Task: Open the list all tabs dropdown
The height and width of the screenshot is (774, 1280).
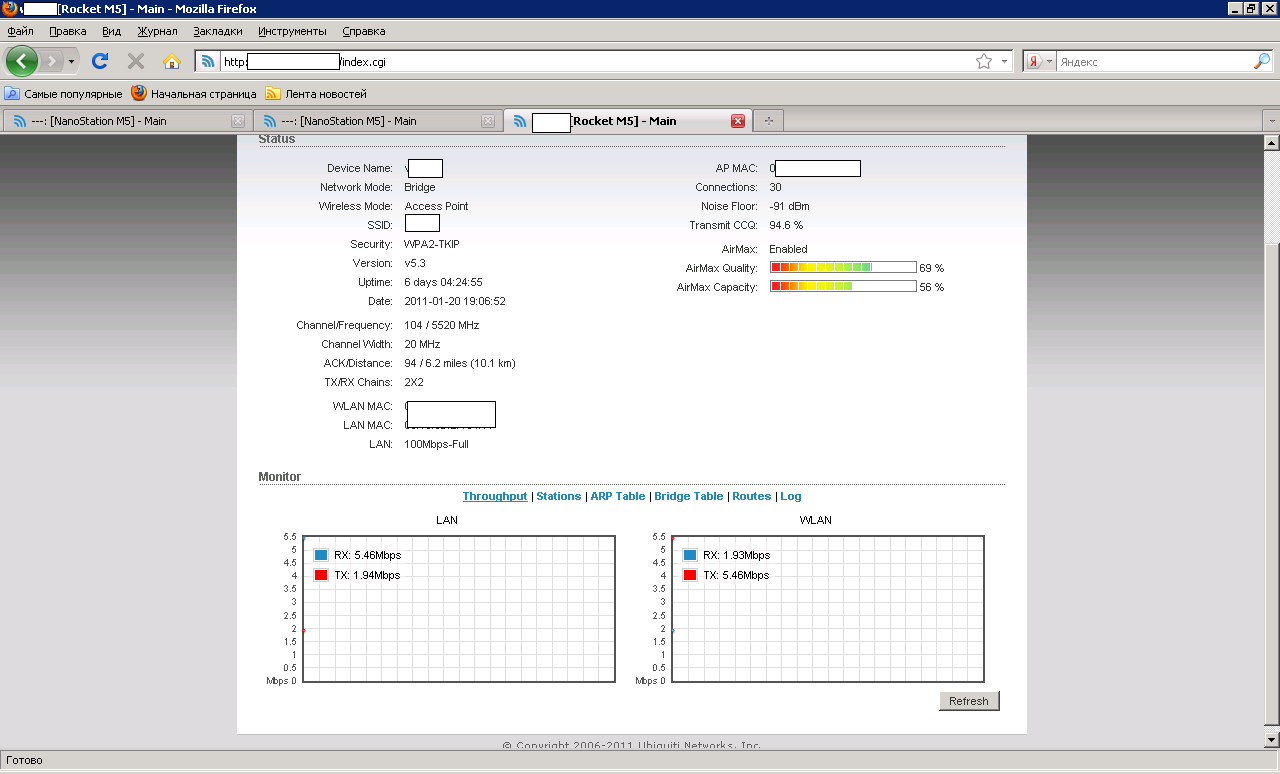Action: point(1271,121)
